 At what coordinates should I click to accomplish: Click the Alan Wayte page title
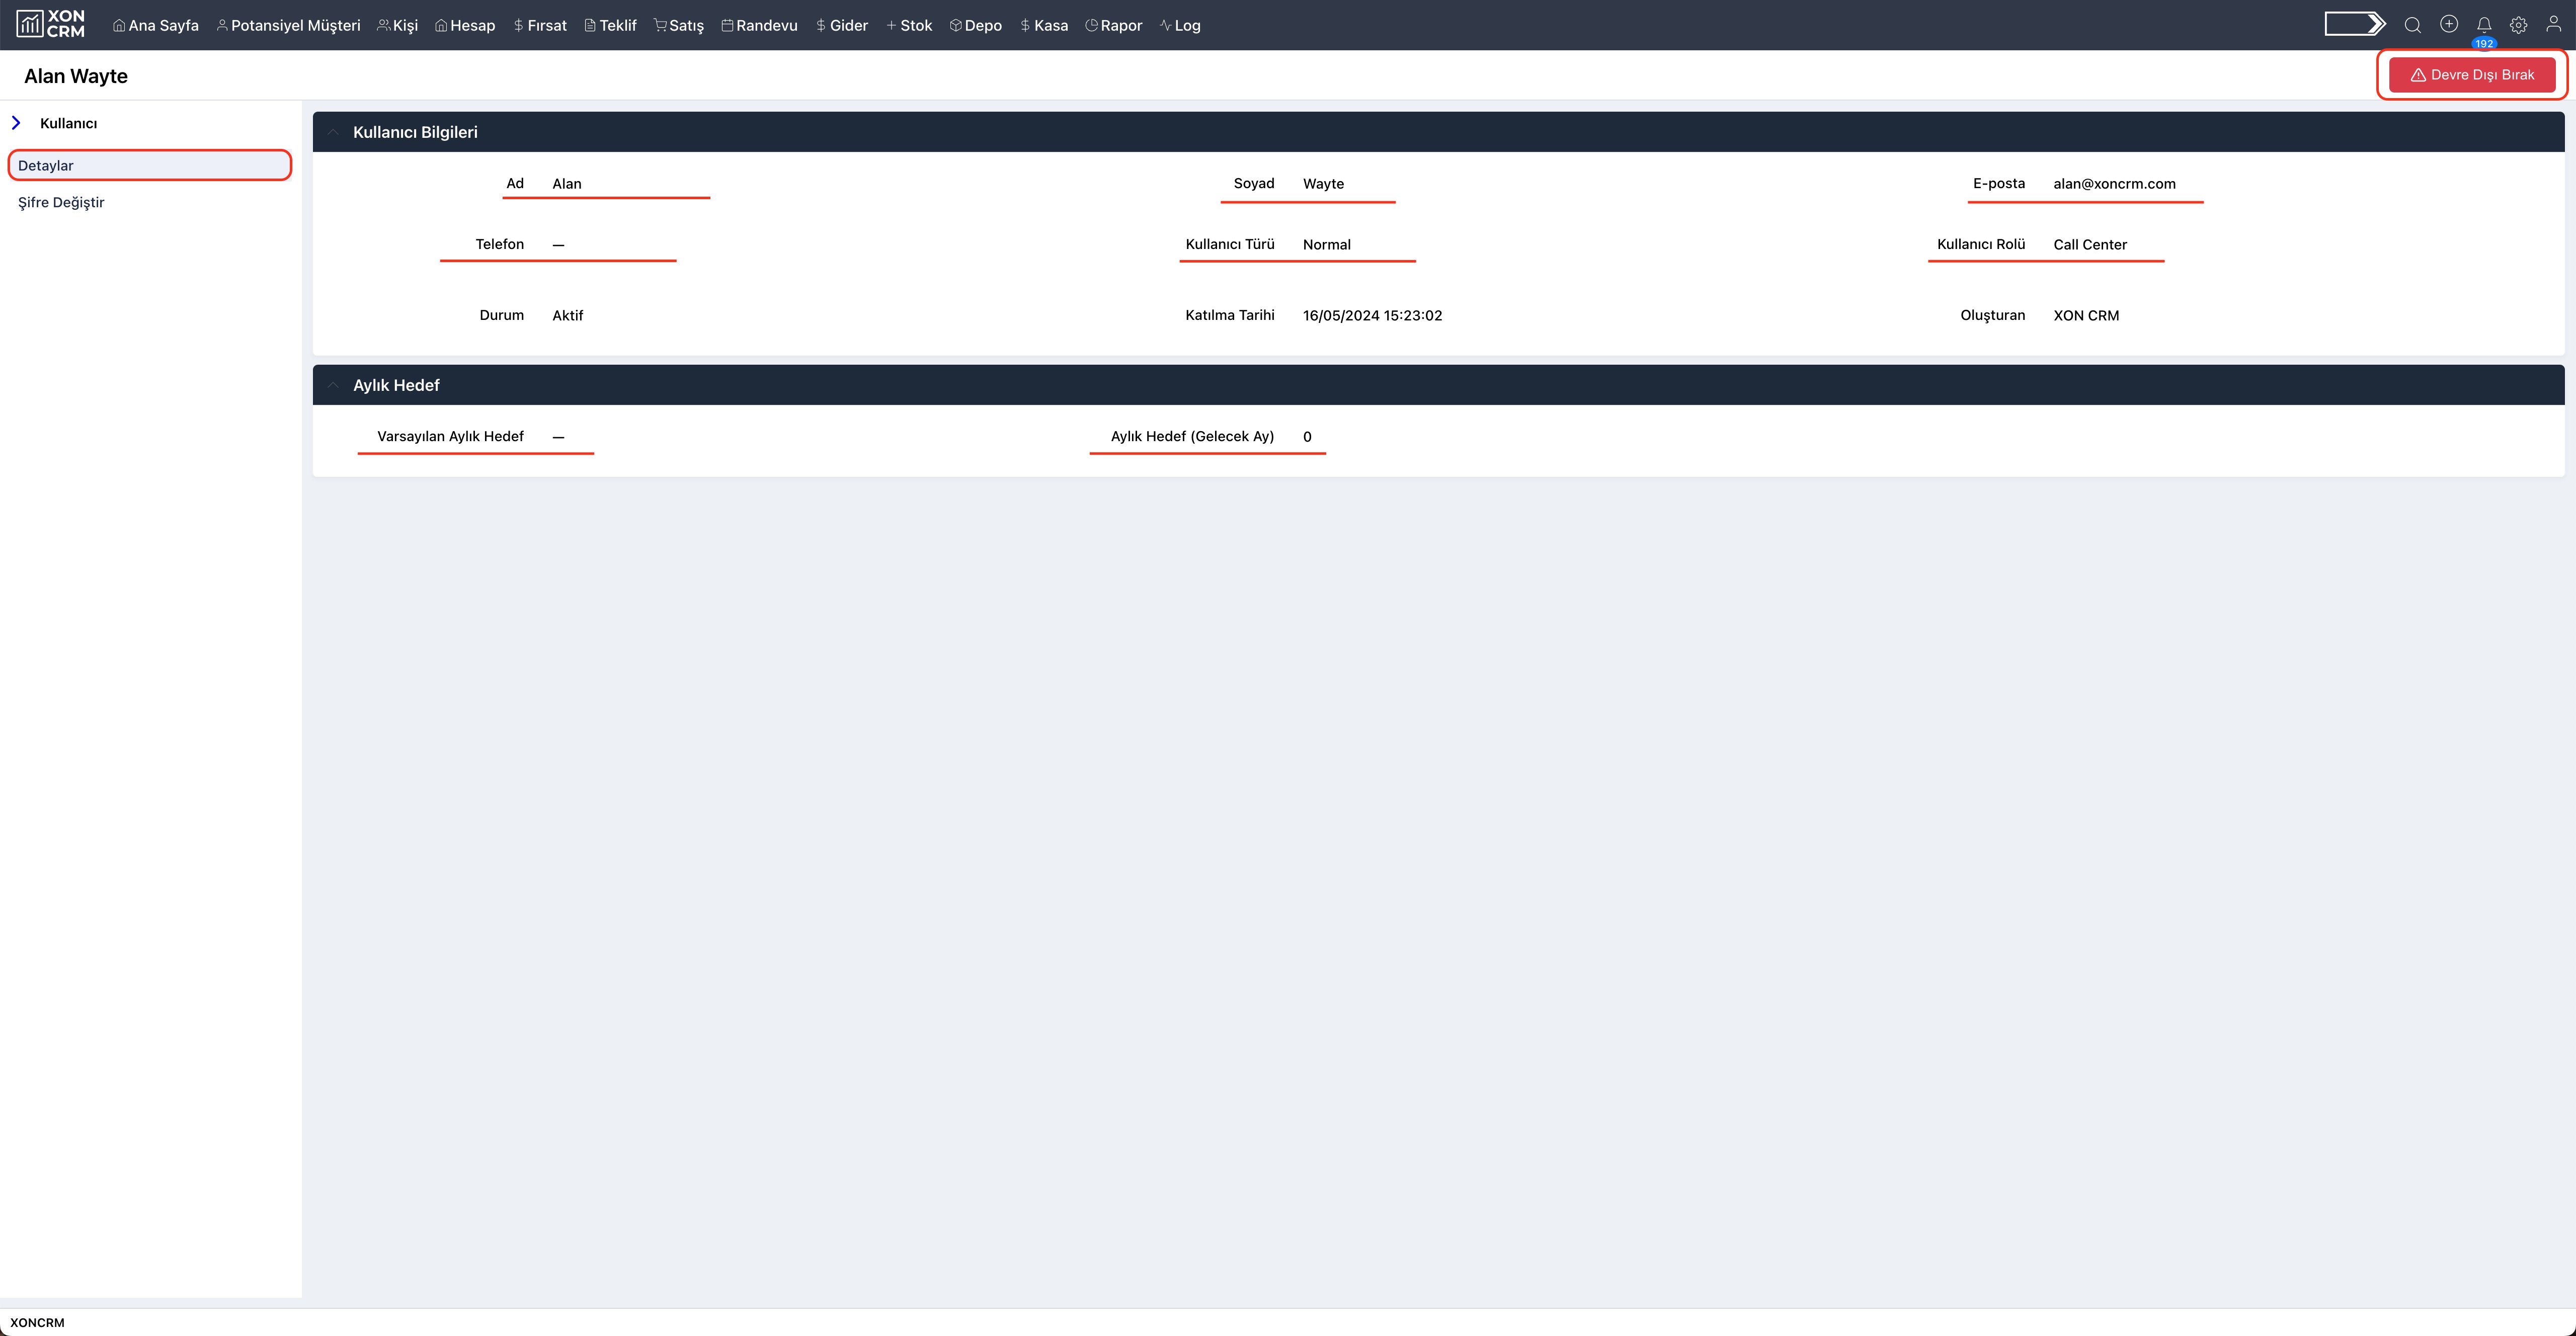click(76, 76)
